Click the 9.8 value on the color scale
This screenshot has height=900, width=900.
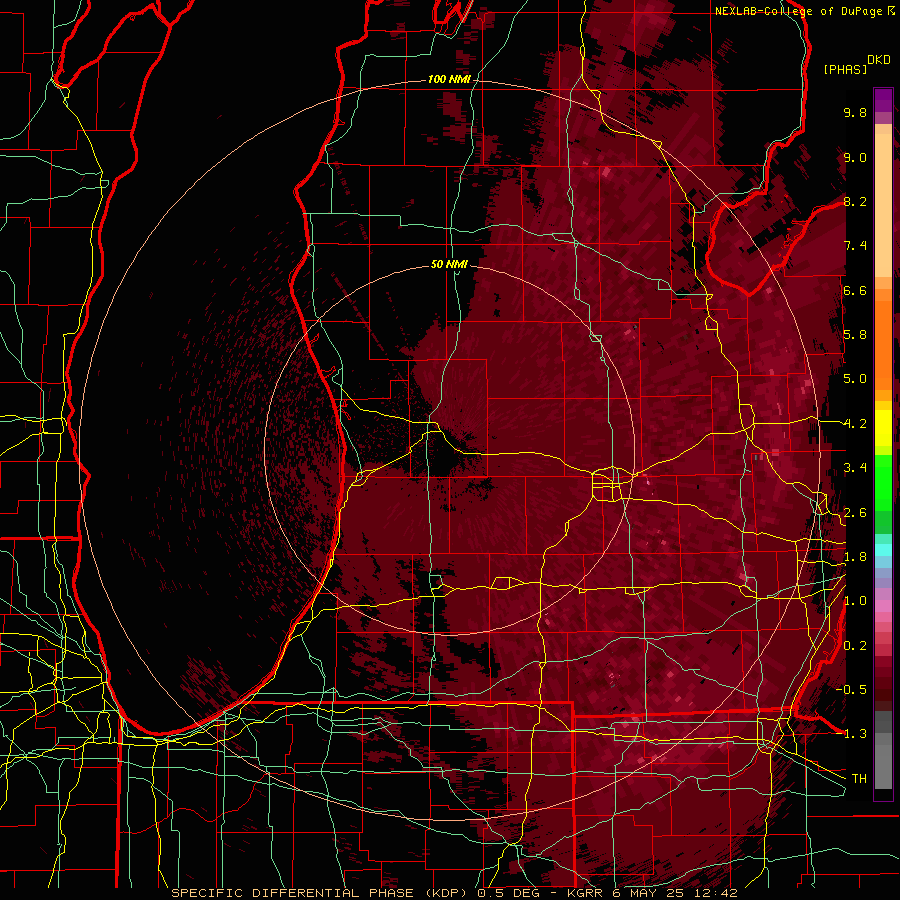tap(855, 112)
